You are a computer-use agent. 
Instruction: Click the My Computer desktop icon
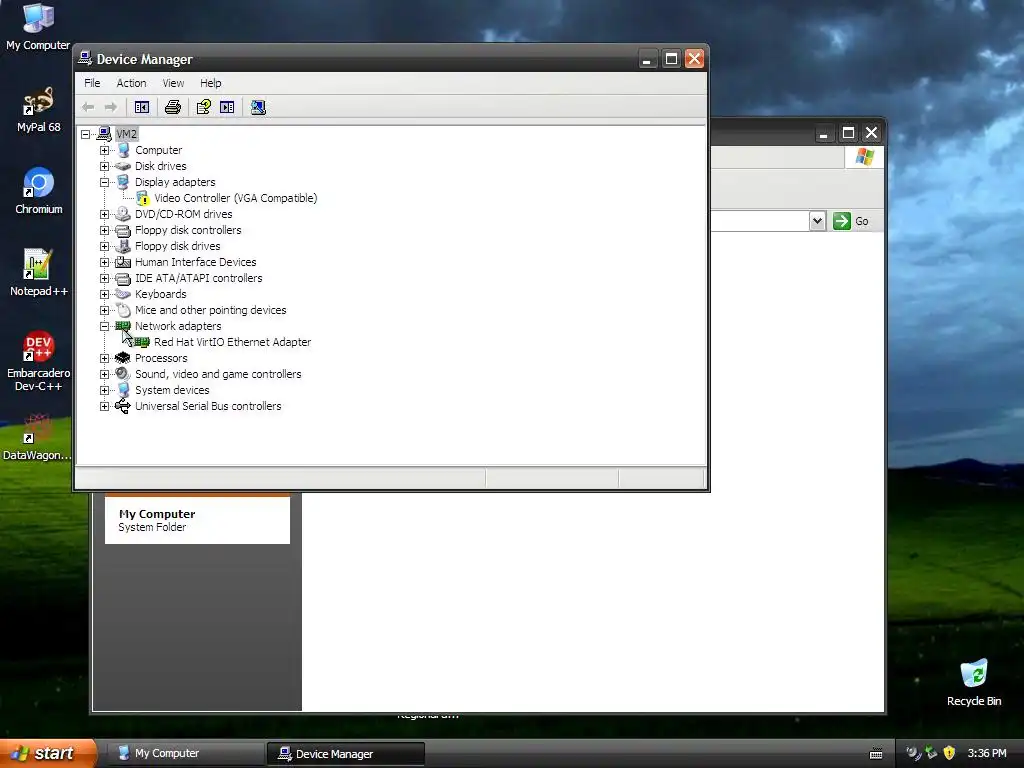tap(38, 27)
